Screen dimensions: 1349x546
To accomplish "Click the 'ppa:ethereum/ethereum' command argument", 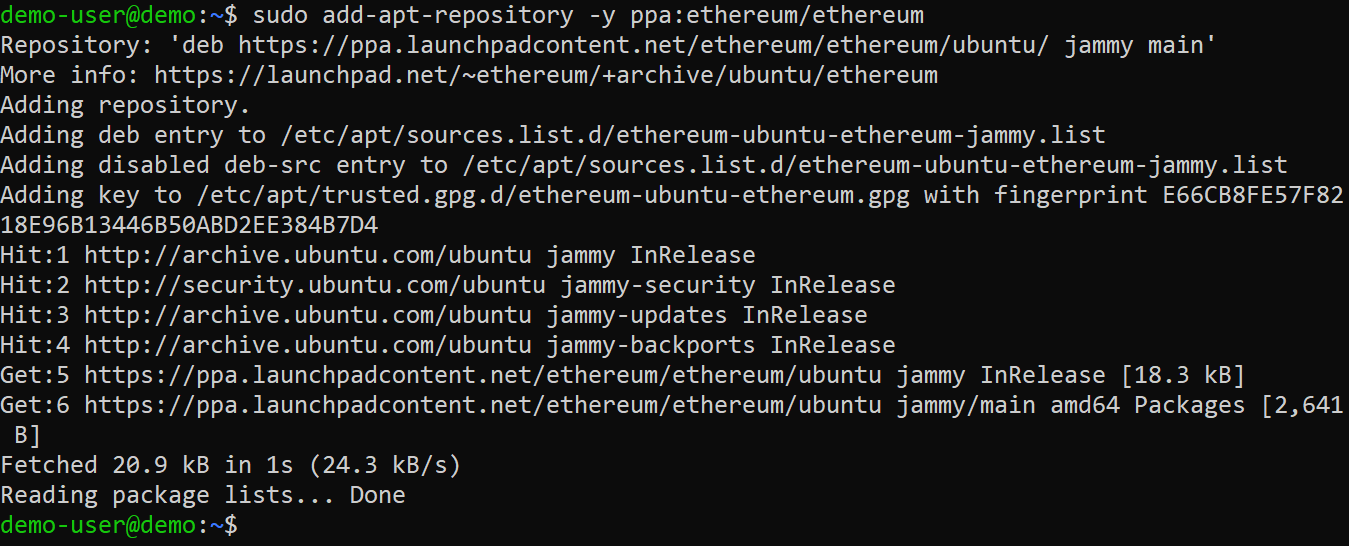I will pos(777,15).
